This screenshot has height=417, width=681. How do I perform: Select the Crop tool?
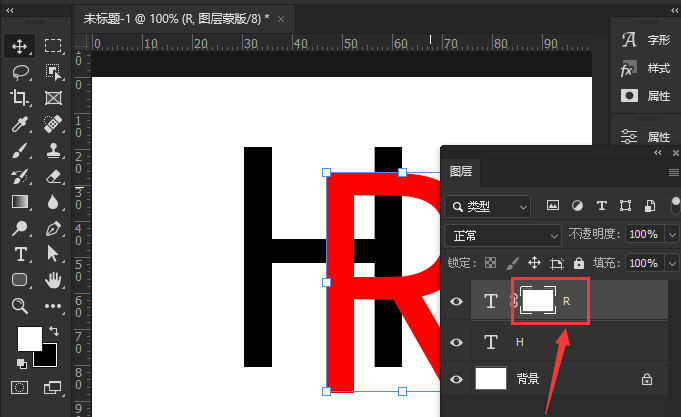click(x=19, y=98)
